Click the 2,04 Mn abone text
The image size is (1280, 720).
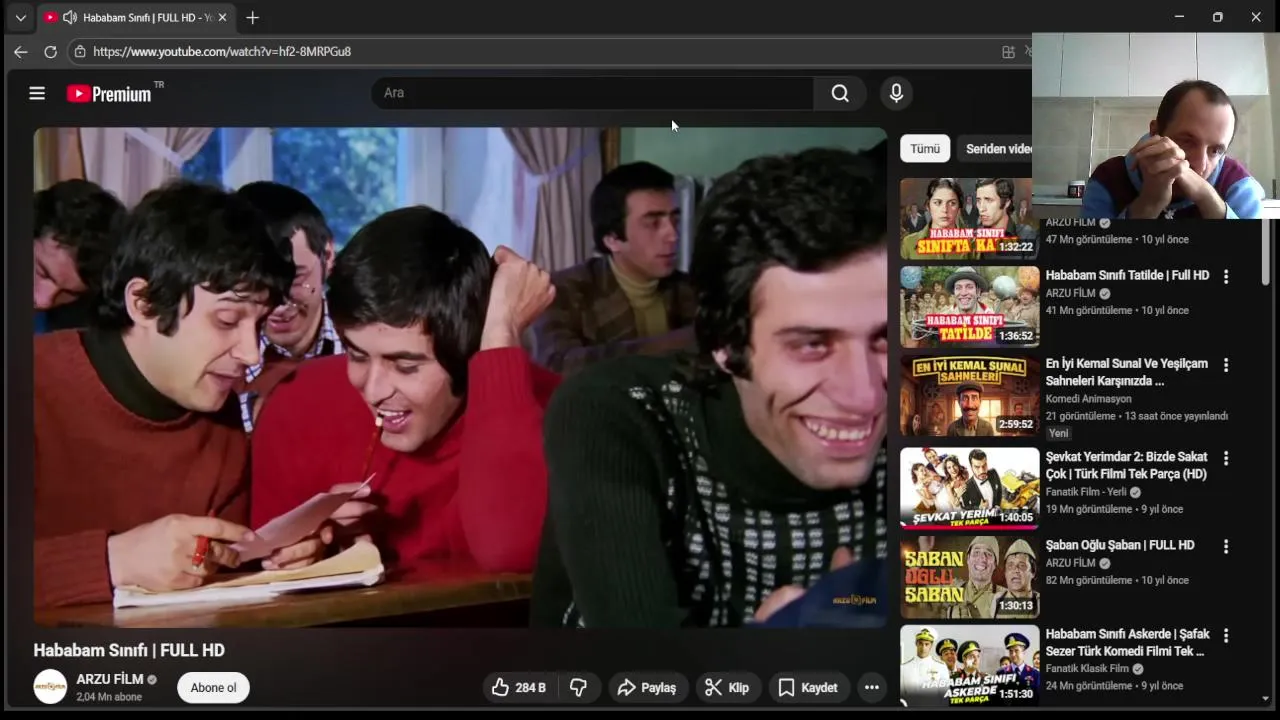109,697
